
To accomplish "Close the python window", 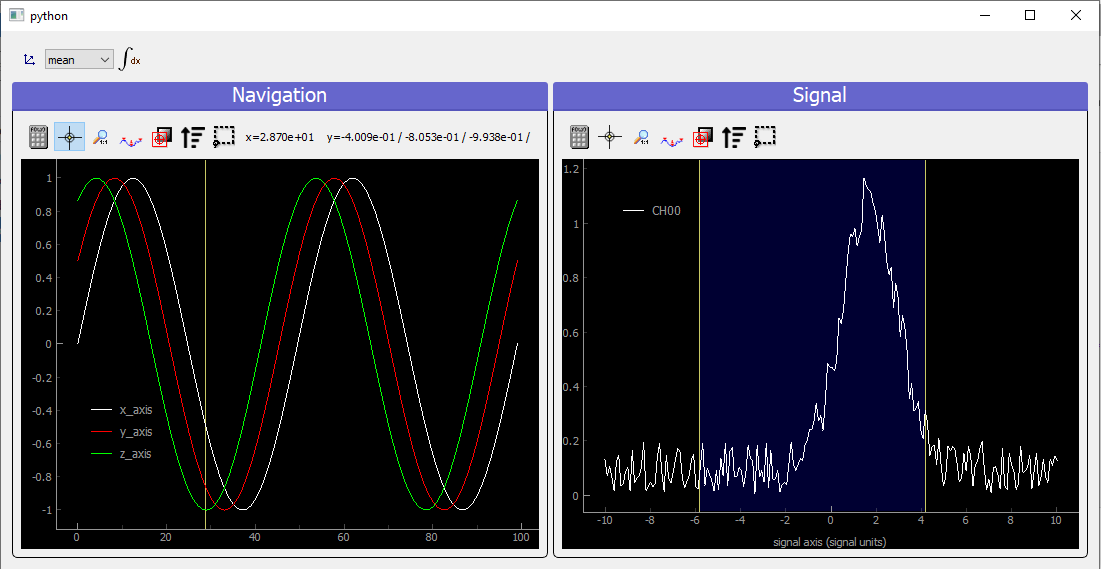I will [1075, 15].
